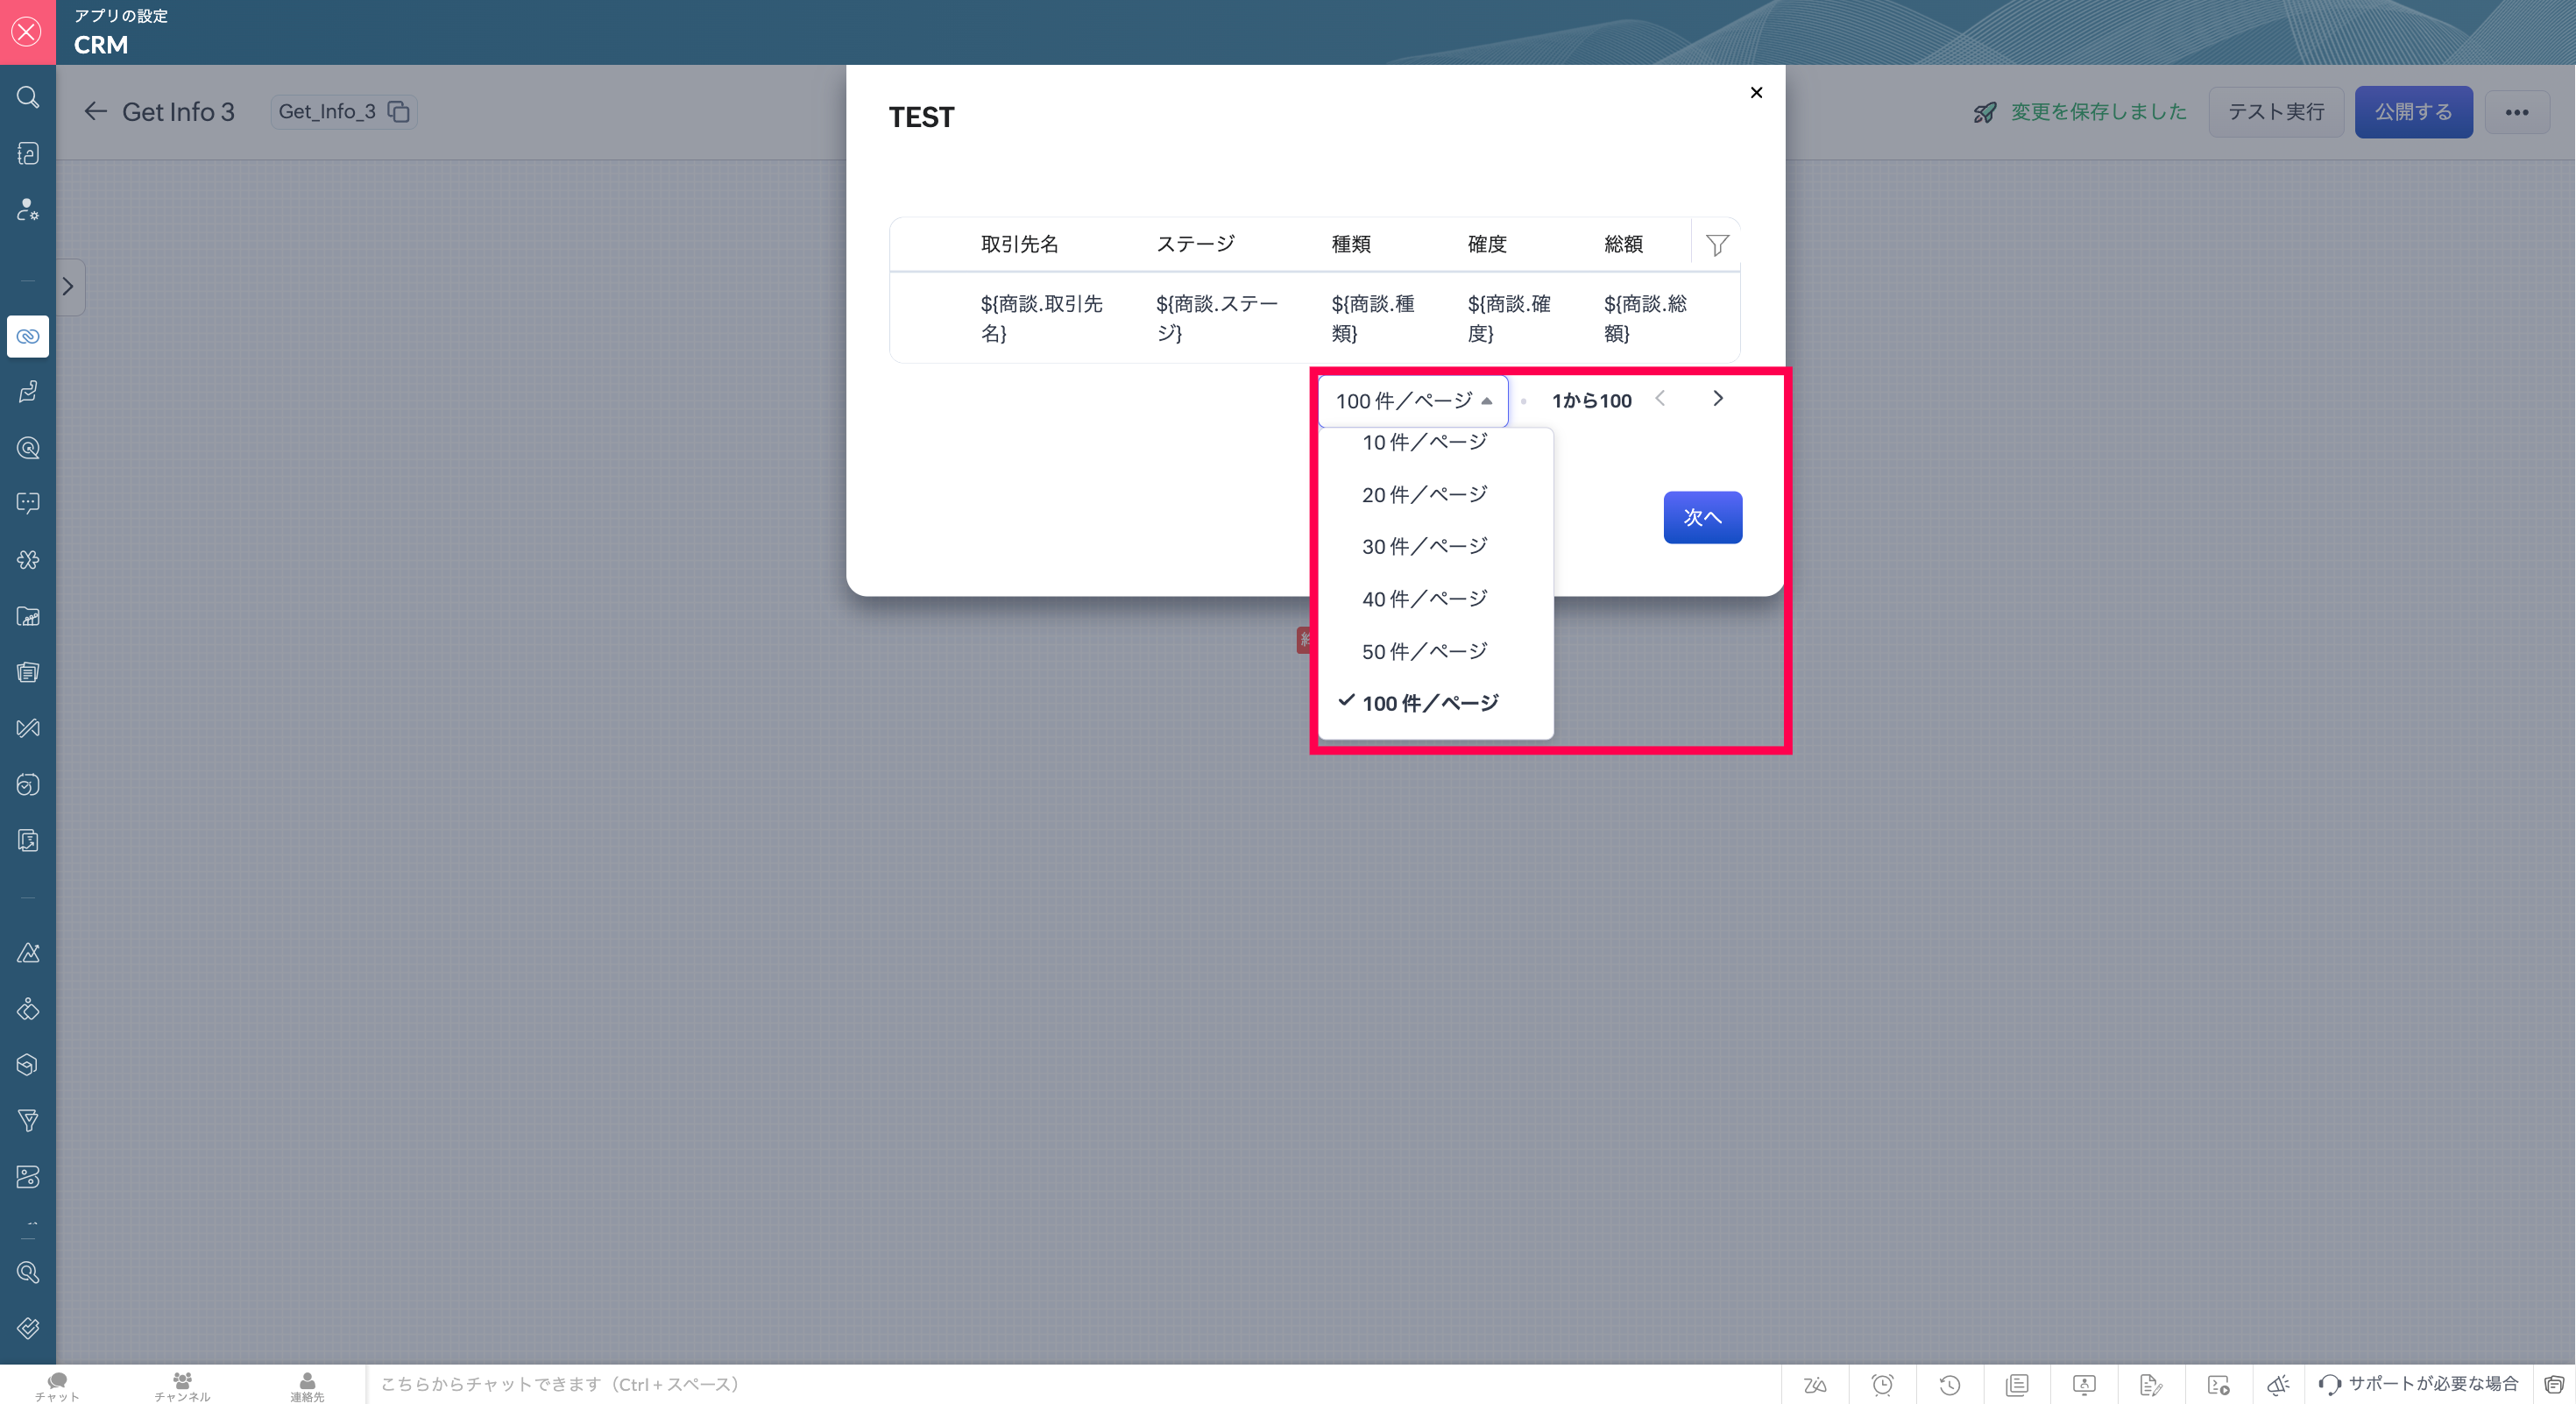Go to next page with right chevron
Viewport: 2576px width, 1404px height.
(x=1717, y=399)
